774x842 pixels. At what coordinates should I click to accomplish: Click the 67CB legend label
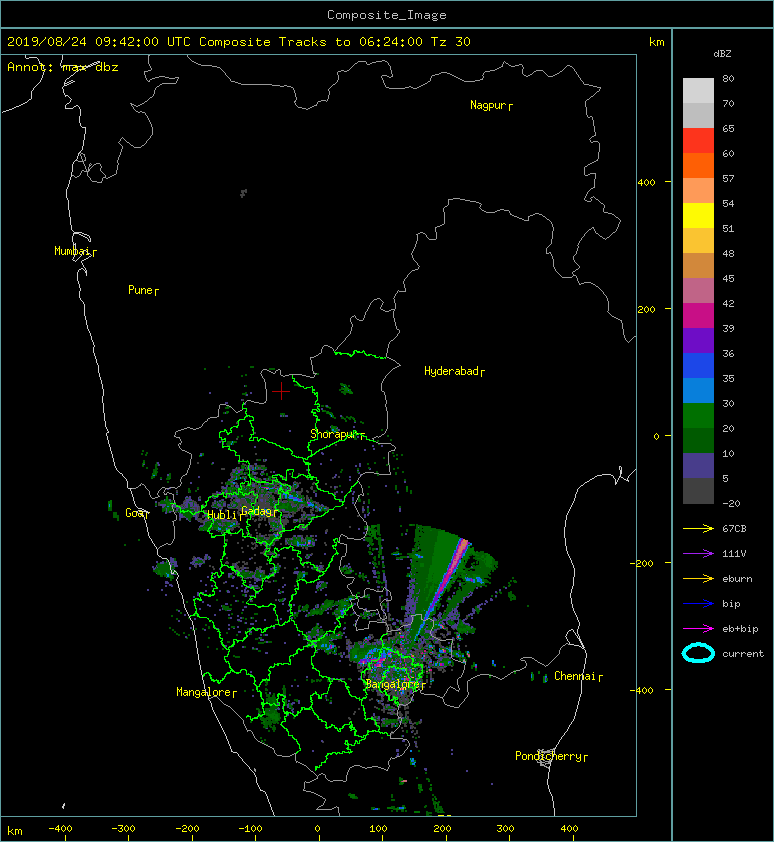[734, 529]
